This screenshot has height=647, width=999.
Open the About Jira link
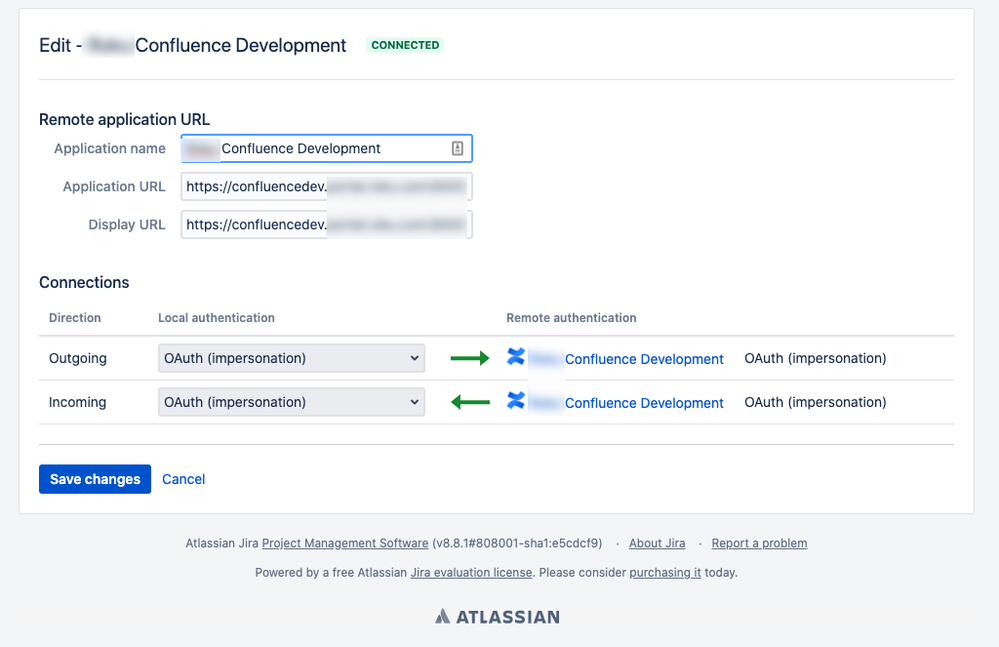point(657,543)
